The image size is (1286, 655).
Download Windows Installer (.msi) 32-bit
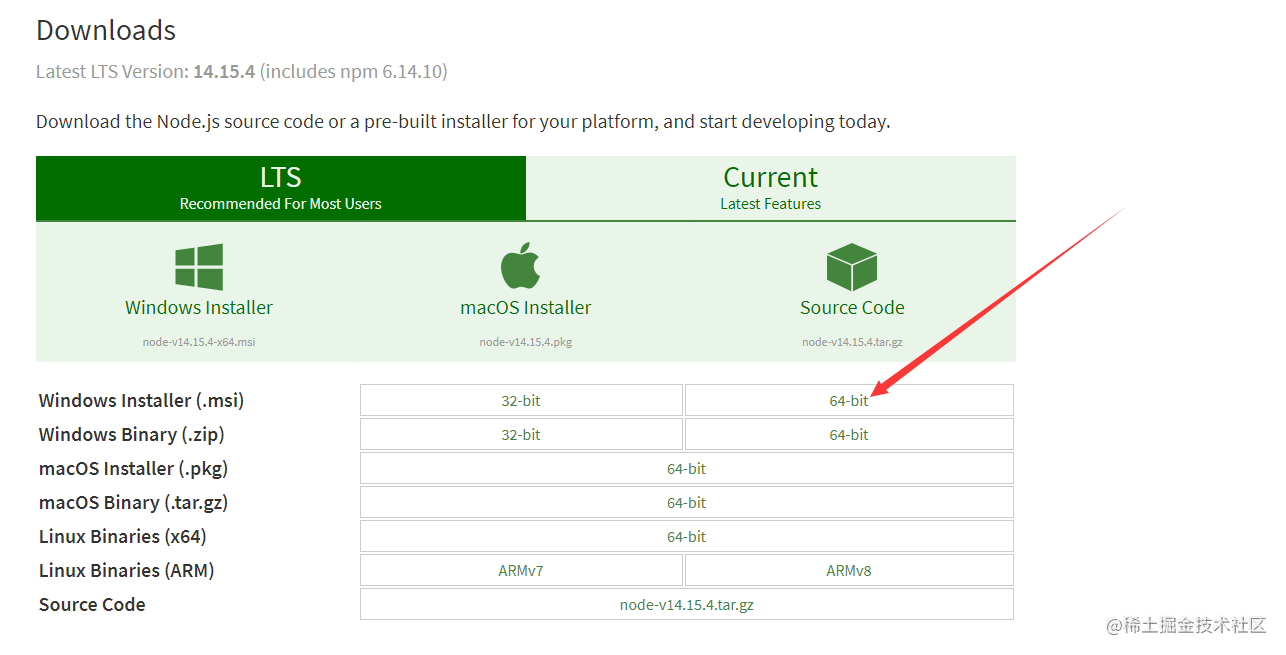521,400
